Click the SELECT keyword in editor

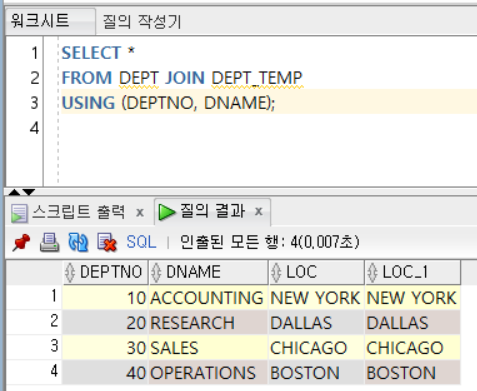[x=91, y=53]
